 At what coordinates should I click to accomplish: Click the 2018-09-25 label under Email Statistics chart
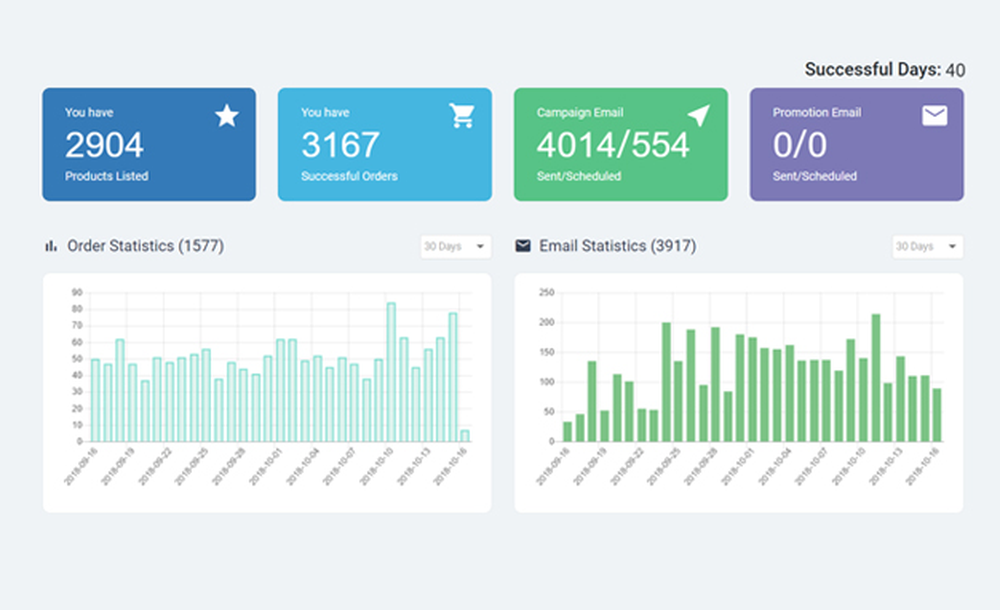click(663, 466)
